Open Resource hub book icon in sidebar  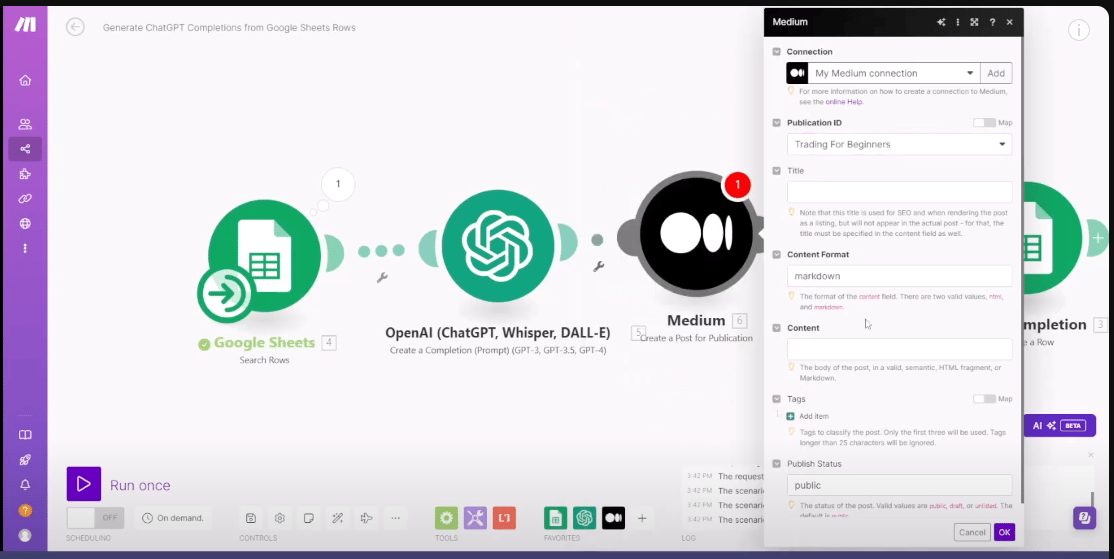click(x=25, y=435)
